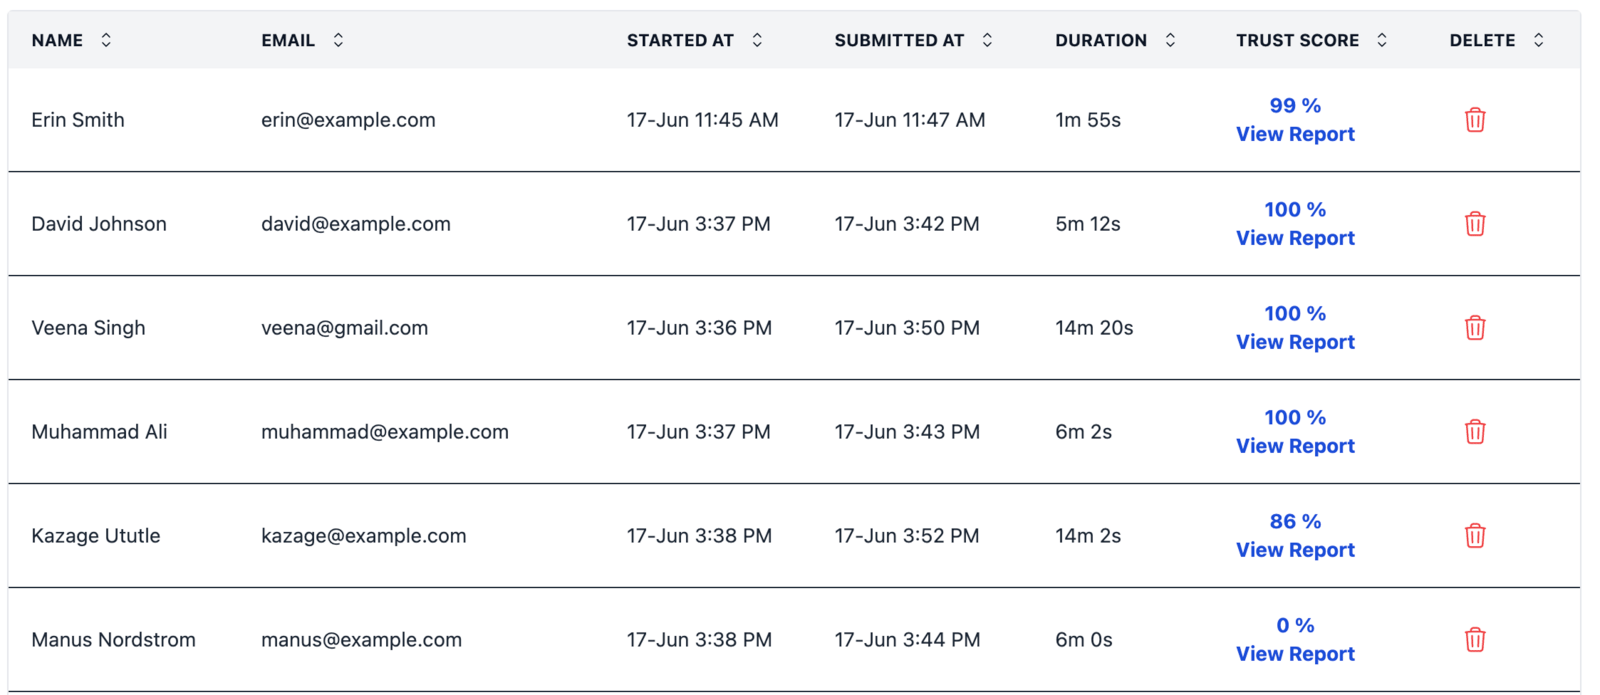The image size is (1600, 695).
Task: Select the manus@example.com email cell
Action: pos(361,640)
